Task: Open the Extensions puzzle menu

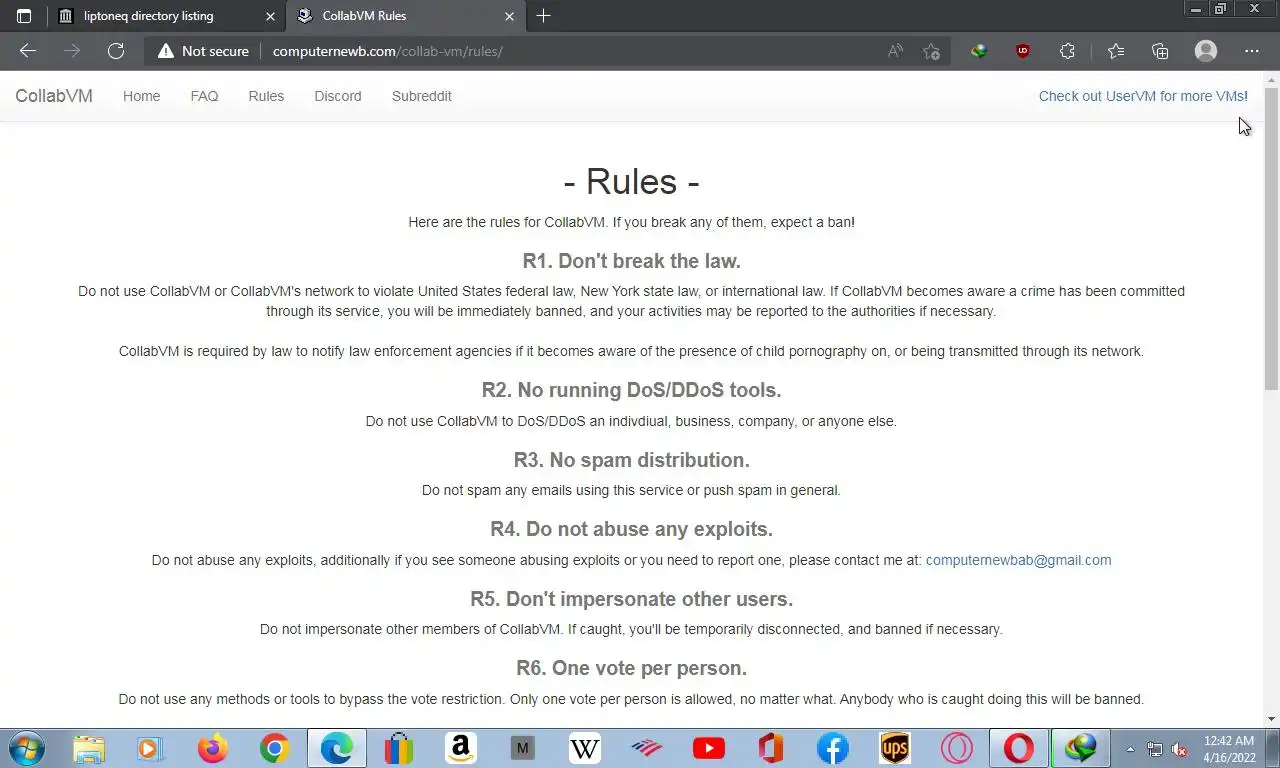Action: [1067, 51]
